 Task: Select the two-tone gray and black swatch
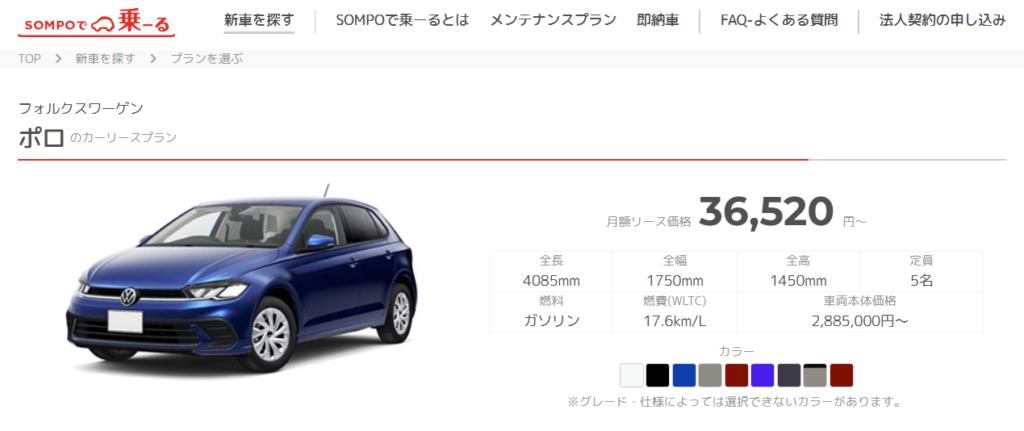[815, 375]
